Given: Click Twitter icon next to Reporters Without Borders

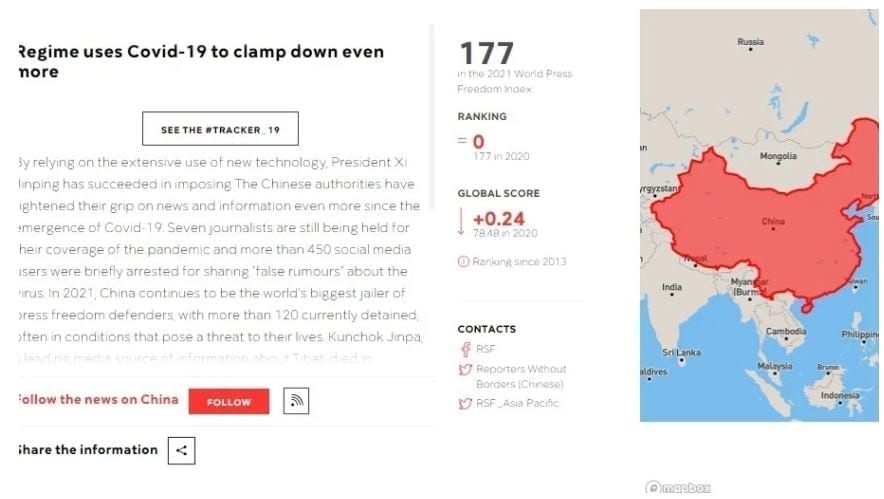Looking at the screenshot, I should pyautogui.click(x=464, y=370).
